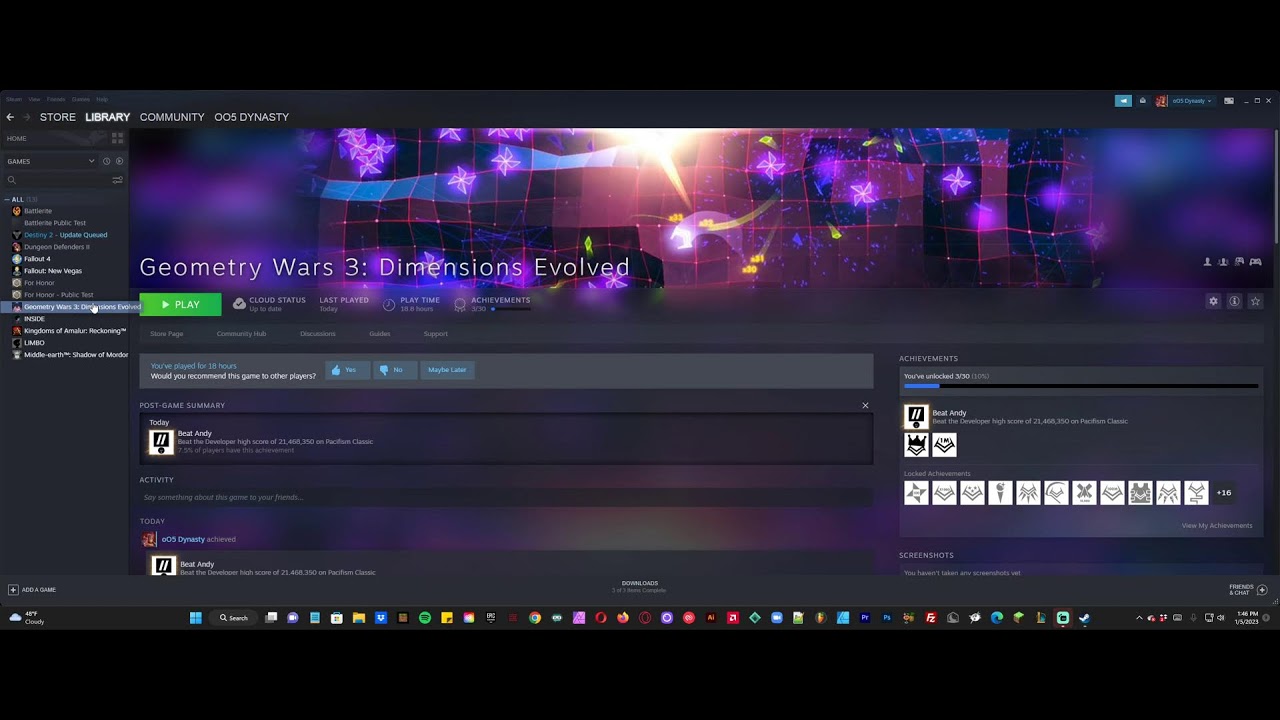Toggle the ready-to-play filter icon
The image size is (1280, 720).
tap(119, 161)
